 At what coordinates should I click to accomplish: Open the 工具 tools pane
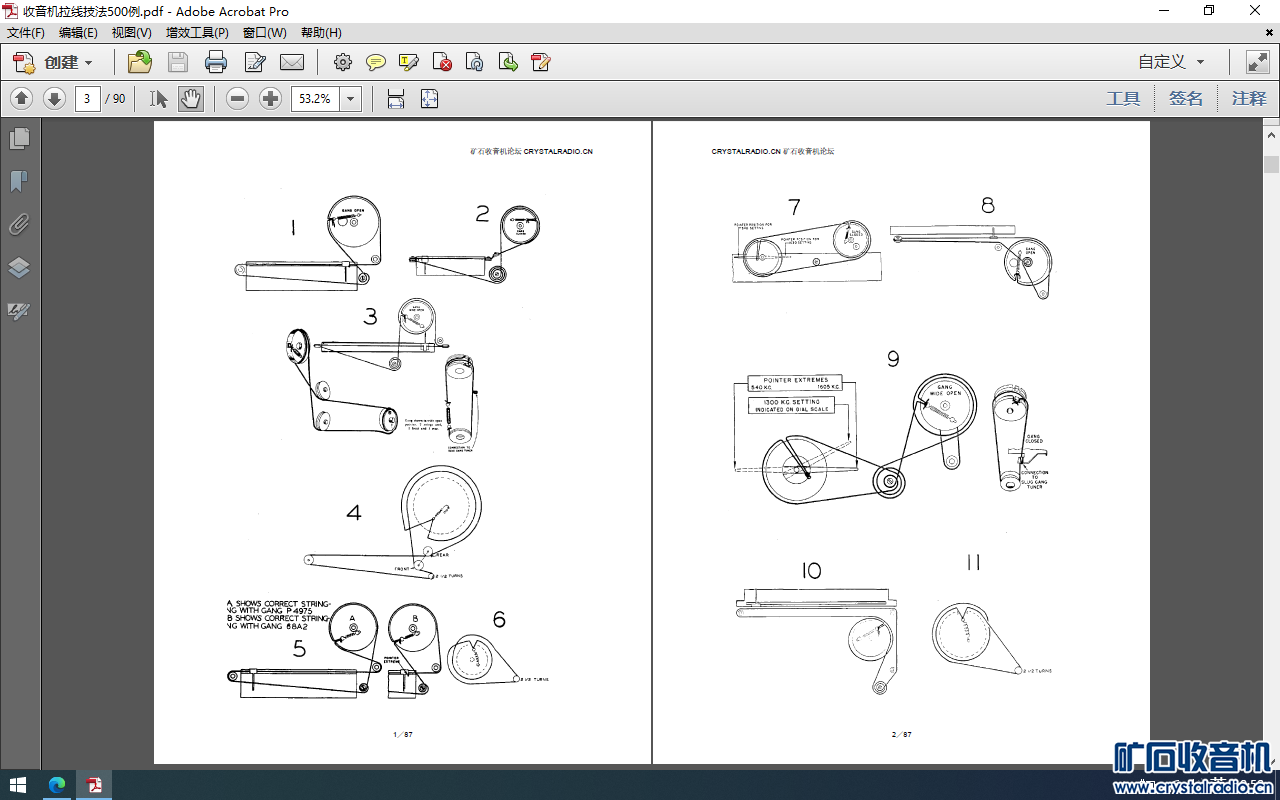(1123, 99)
